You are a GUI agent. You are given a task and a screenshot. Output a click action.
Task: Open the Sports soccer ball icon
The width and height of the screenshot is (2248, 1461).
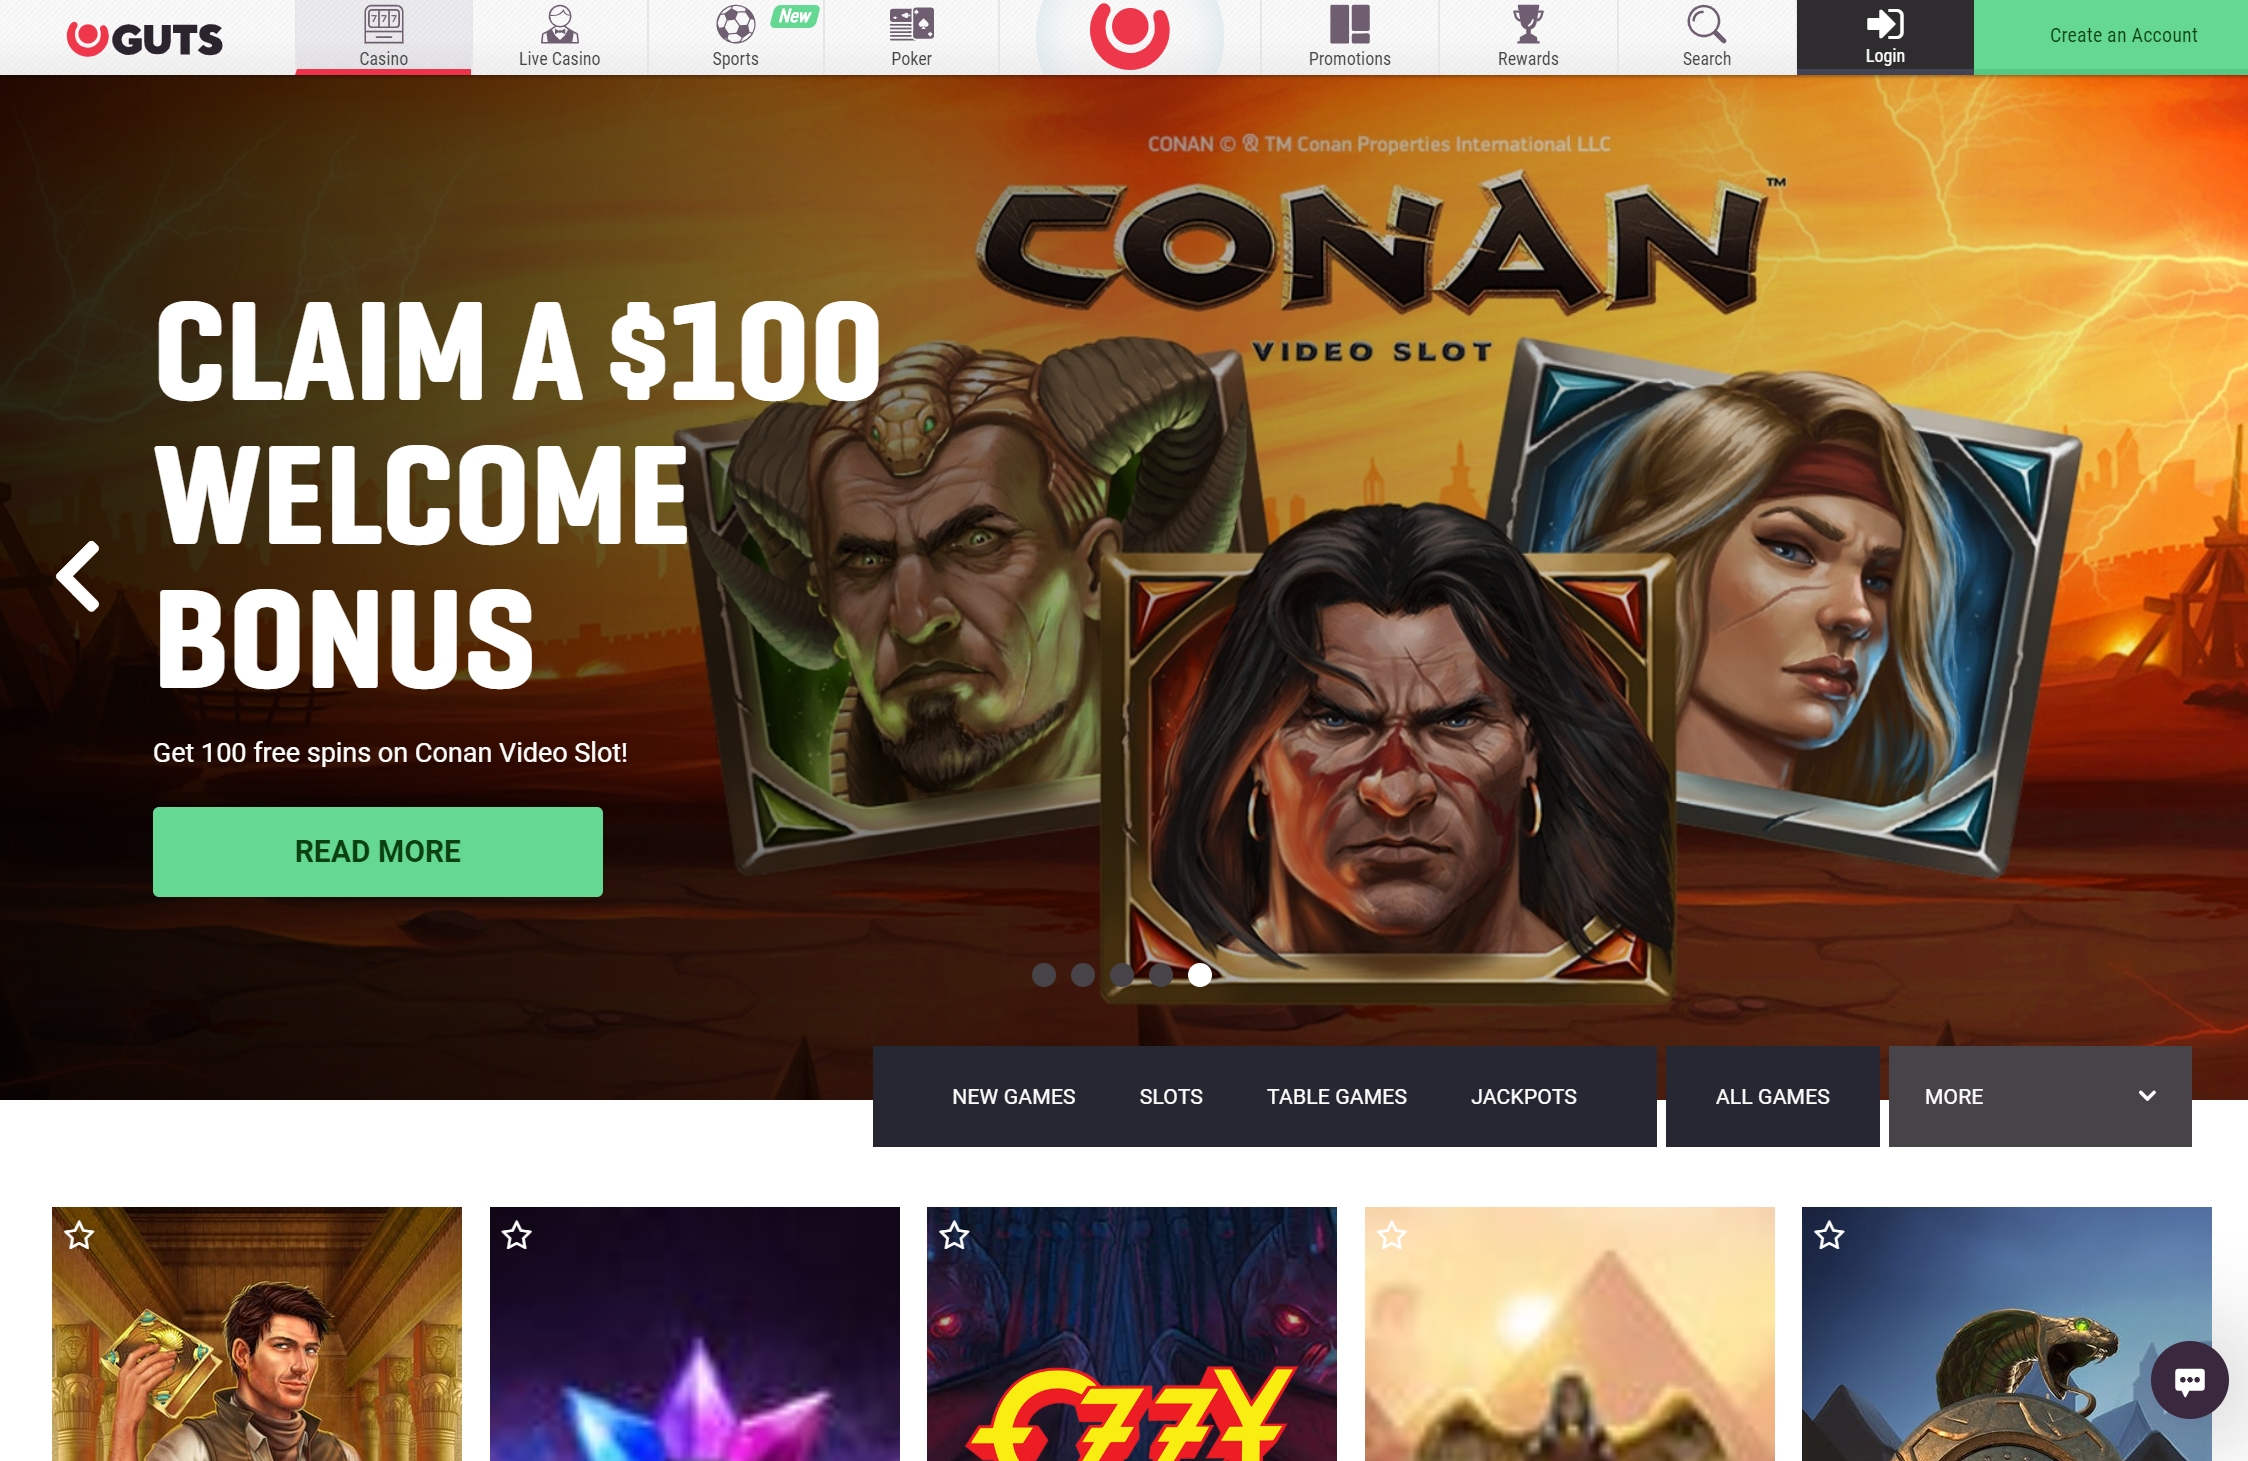(736, 25)
